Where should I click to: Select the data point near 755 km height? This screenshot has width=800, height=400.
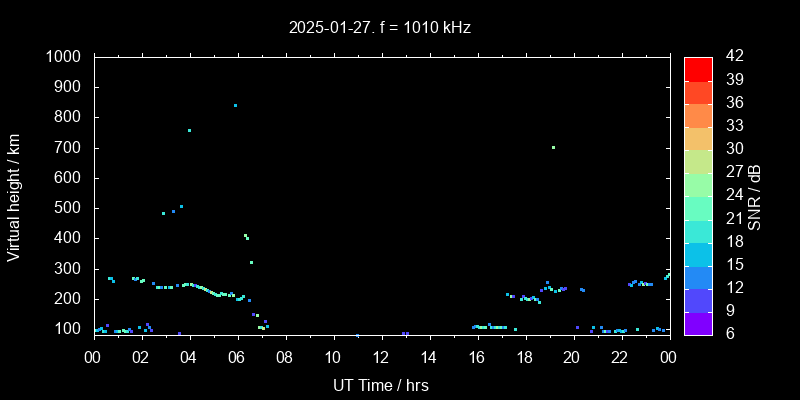[189, 130]
